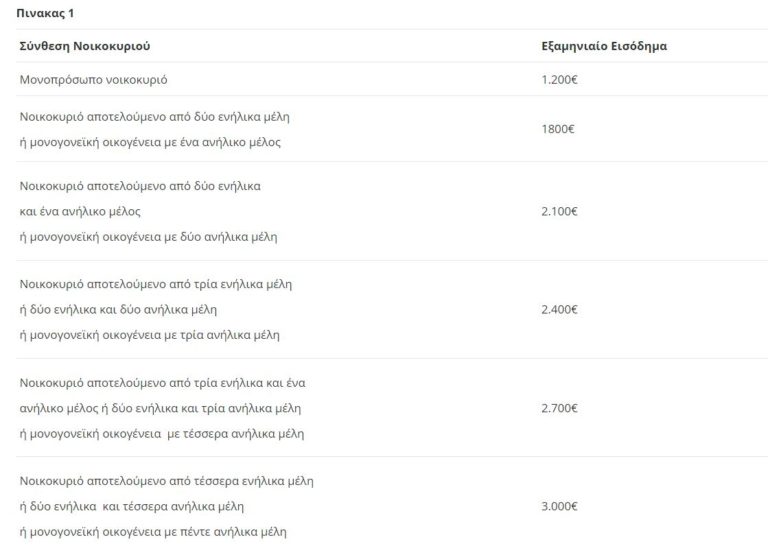Click the 3.000€ income value
768x546 pixels.
(558, 506)
